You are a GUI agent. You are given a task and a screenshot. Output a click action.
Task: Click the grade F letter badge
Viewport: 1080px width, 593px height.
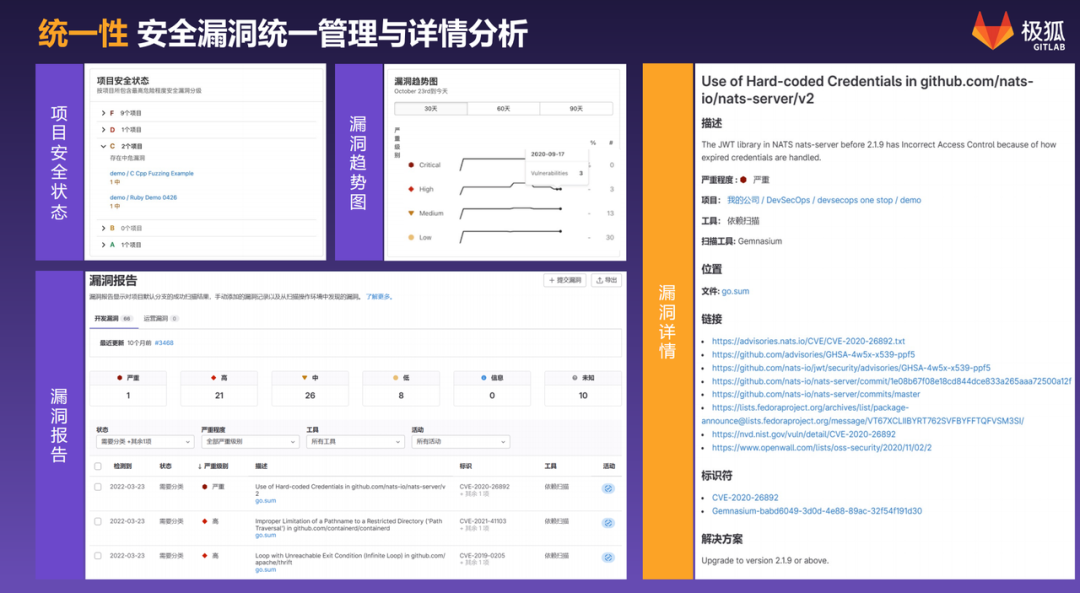[x=112, y=113]
